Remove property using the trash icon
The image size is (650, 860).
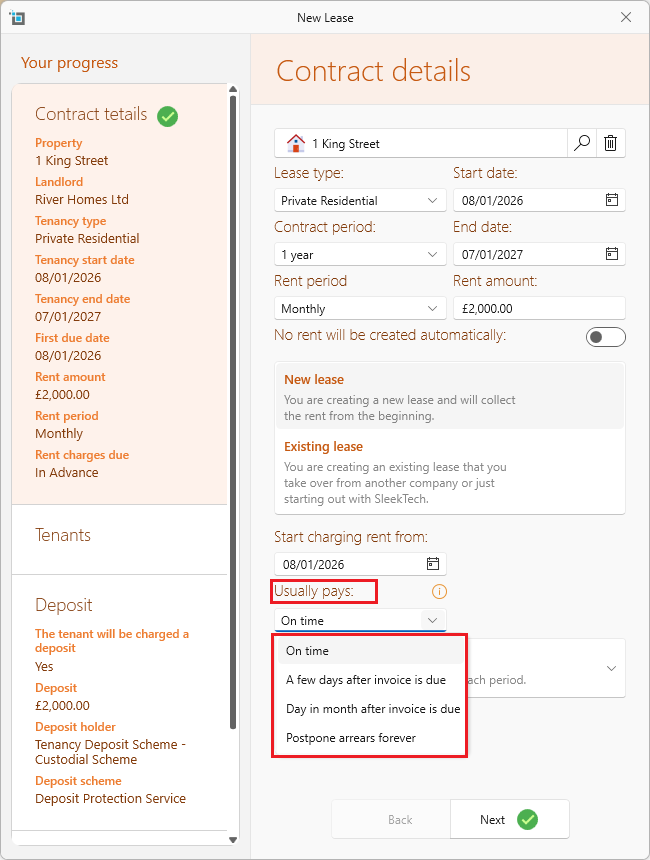pyautogui.click(x=611, y=143)
